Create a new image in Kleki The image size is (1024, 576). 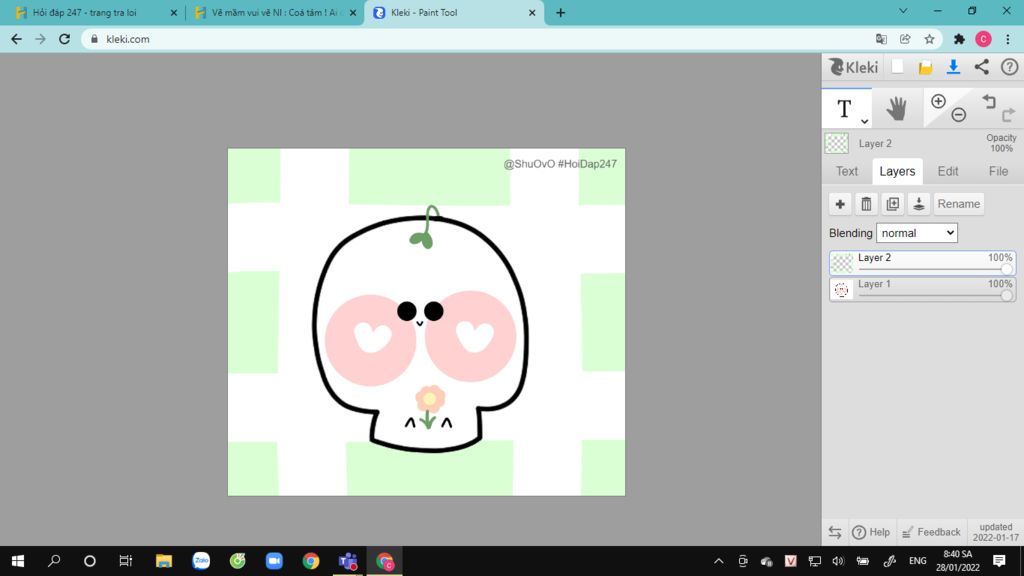pos(897,67)
